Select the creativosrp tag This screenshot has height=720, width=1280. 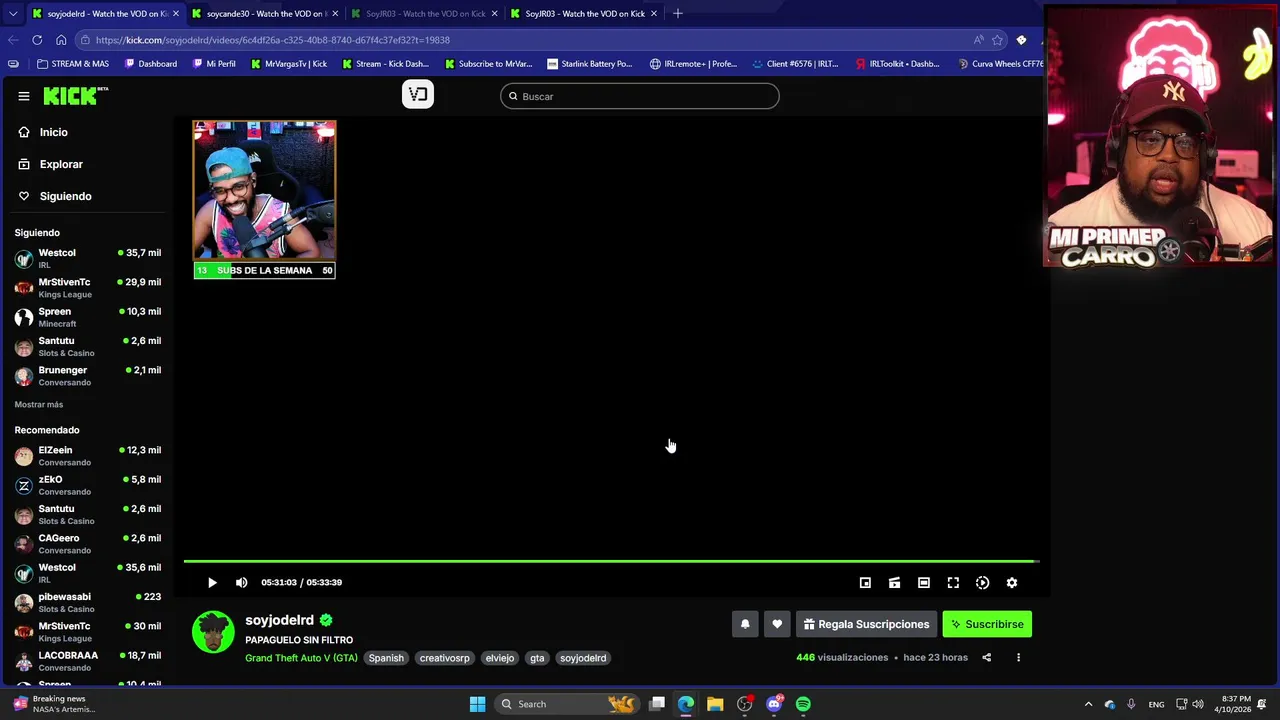pyautogui.click(x=444, y=658)
